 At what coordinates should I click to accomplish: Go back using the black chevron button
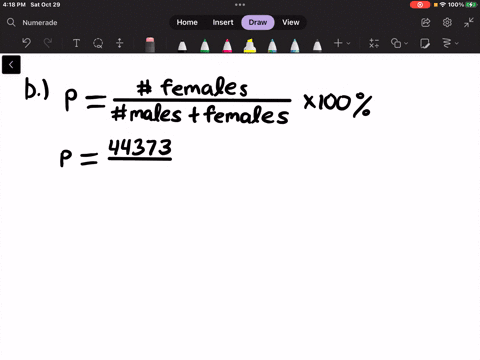[x=11, y=65]
